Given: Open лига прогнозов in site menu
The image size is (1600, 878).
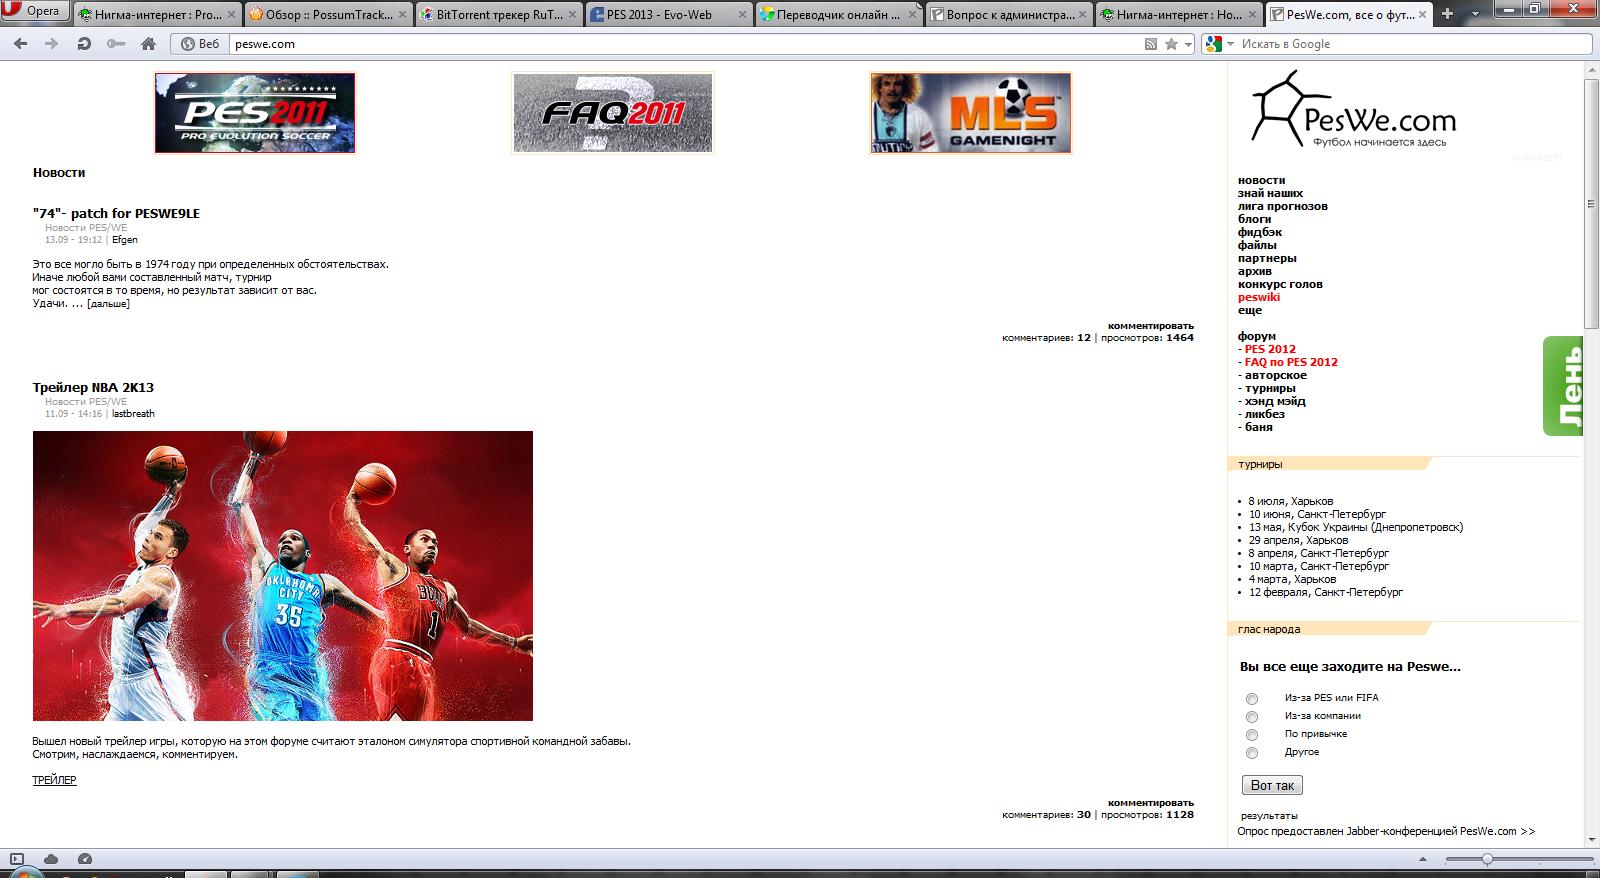Looking at the screenshot, I should (1283, 206).
